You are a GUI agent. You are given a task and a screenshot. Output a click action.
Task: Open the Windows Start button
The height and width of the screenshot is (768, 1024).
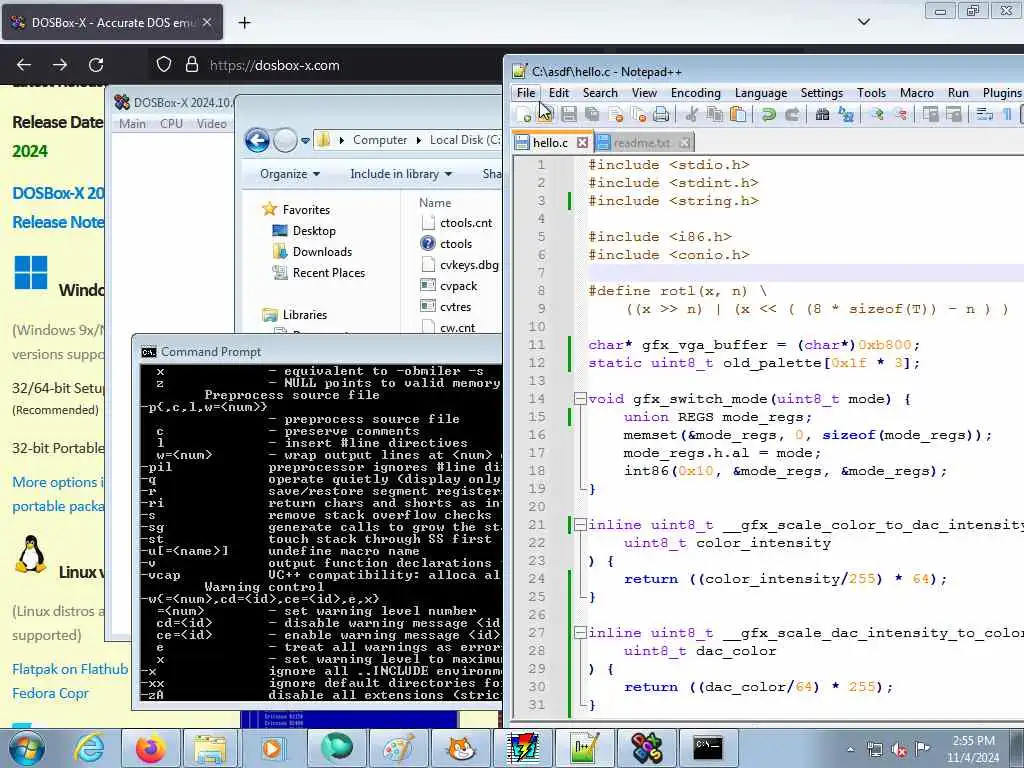tap(27, 748)
